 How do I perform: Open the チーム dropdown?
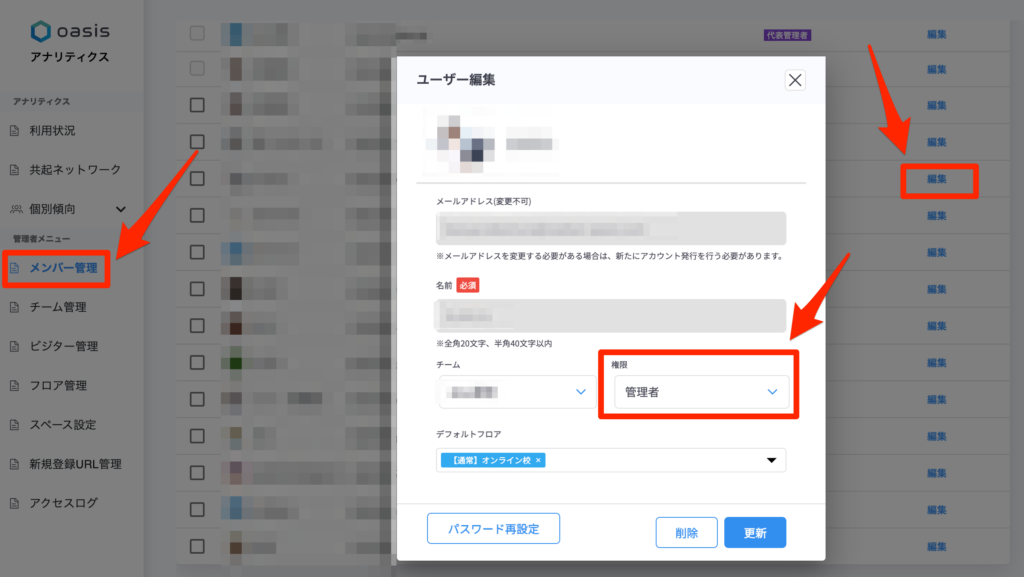pyautogui.click(x=517, y=392)
